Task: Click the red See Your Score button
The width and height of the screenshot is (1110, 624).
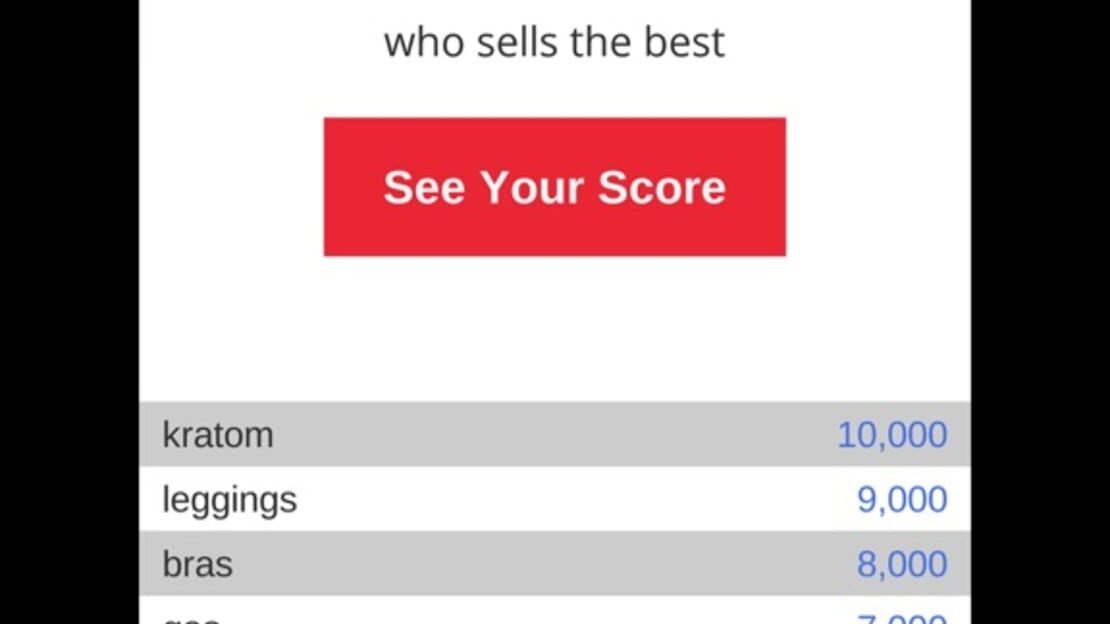Action: [554, 187]
